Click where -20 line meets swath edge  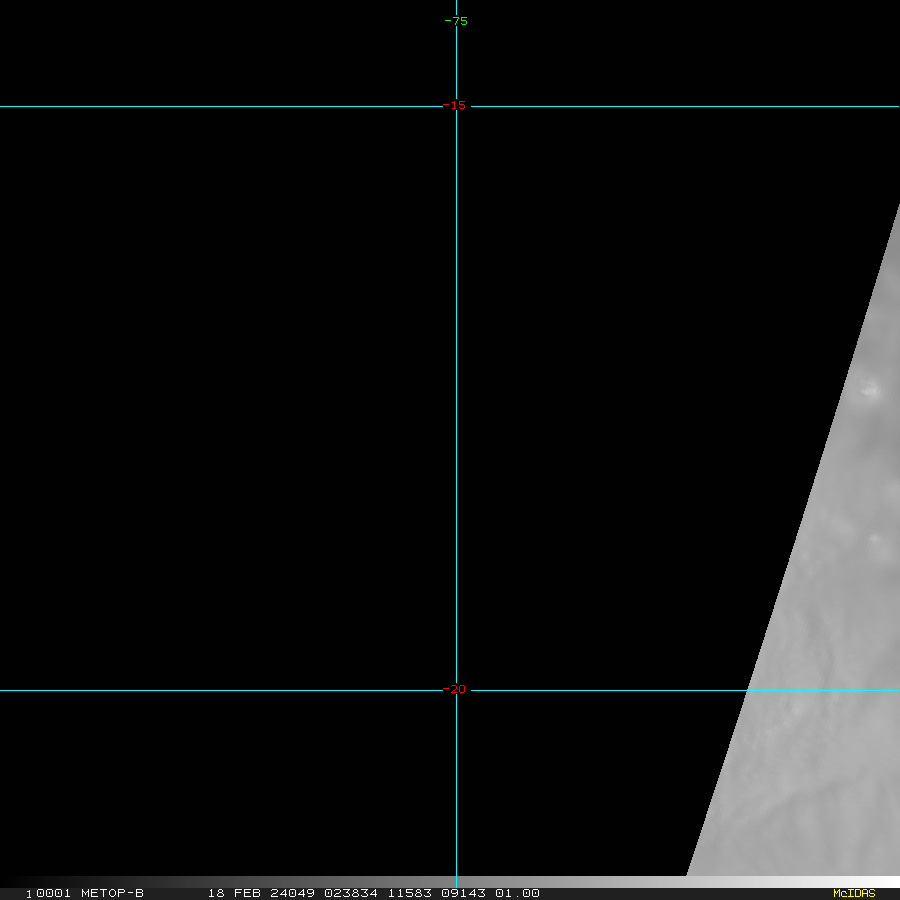coord(748,690)
